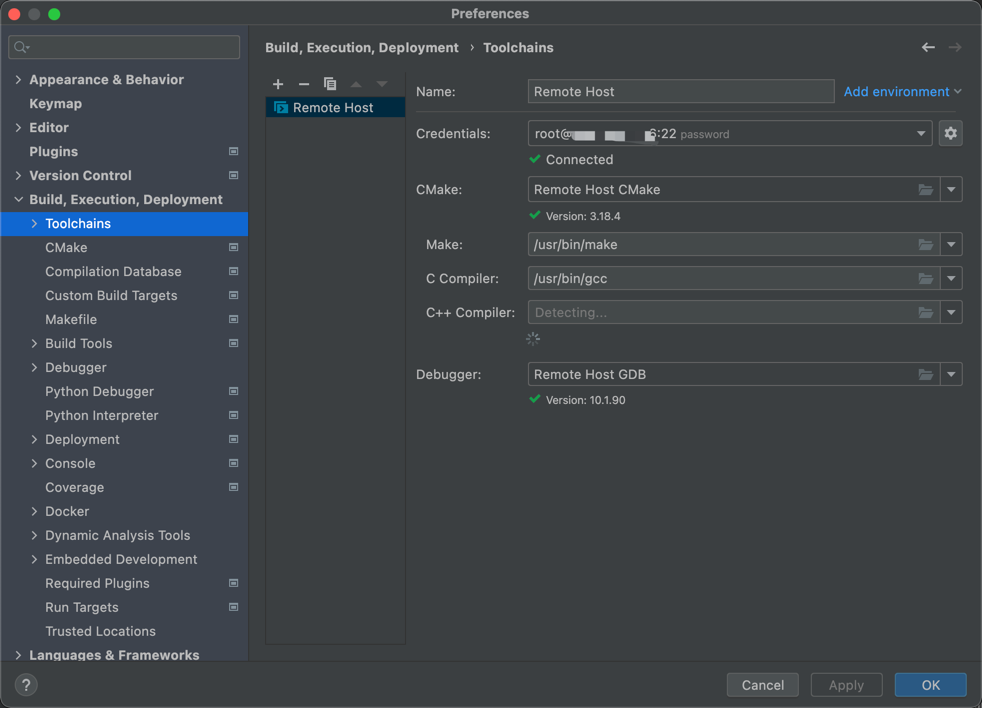Select Python Interpreter settings page
982x708 pixels.
click(101, 416)
